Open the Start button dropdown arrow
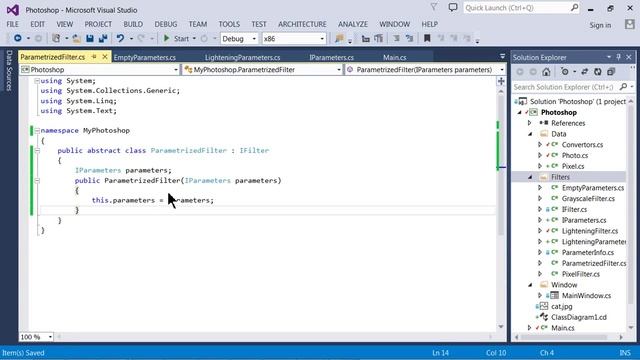Screen dimensions: 640x360 (194, 39)
